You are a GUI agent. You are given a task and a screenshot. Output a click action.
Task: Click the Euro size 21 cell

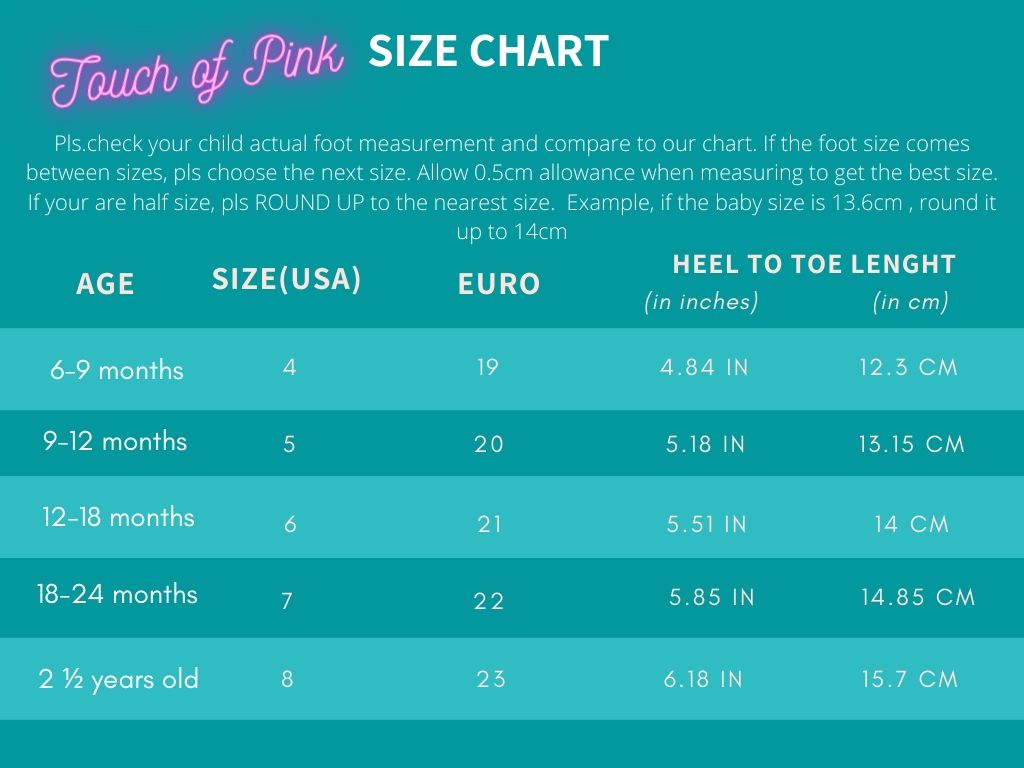tap(489, 524)
